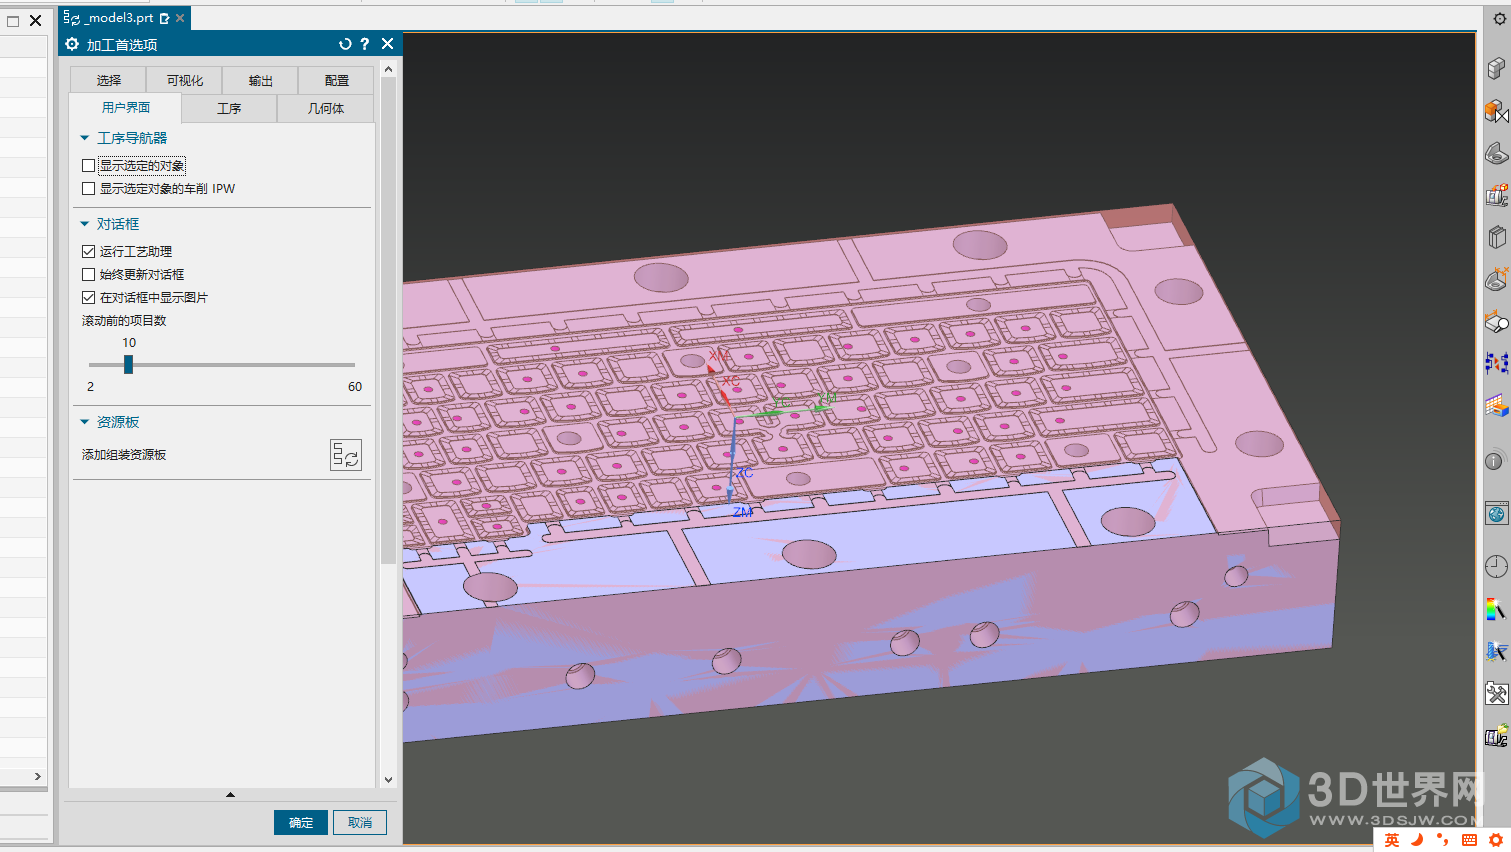Open Machine Tool Navigator icon
The width and height of the screenshot is (1511, 852).
[1496, 195]
